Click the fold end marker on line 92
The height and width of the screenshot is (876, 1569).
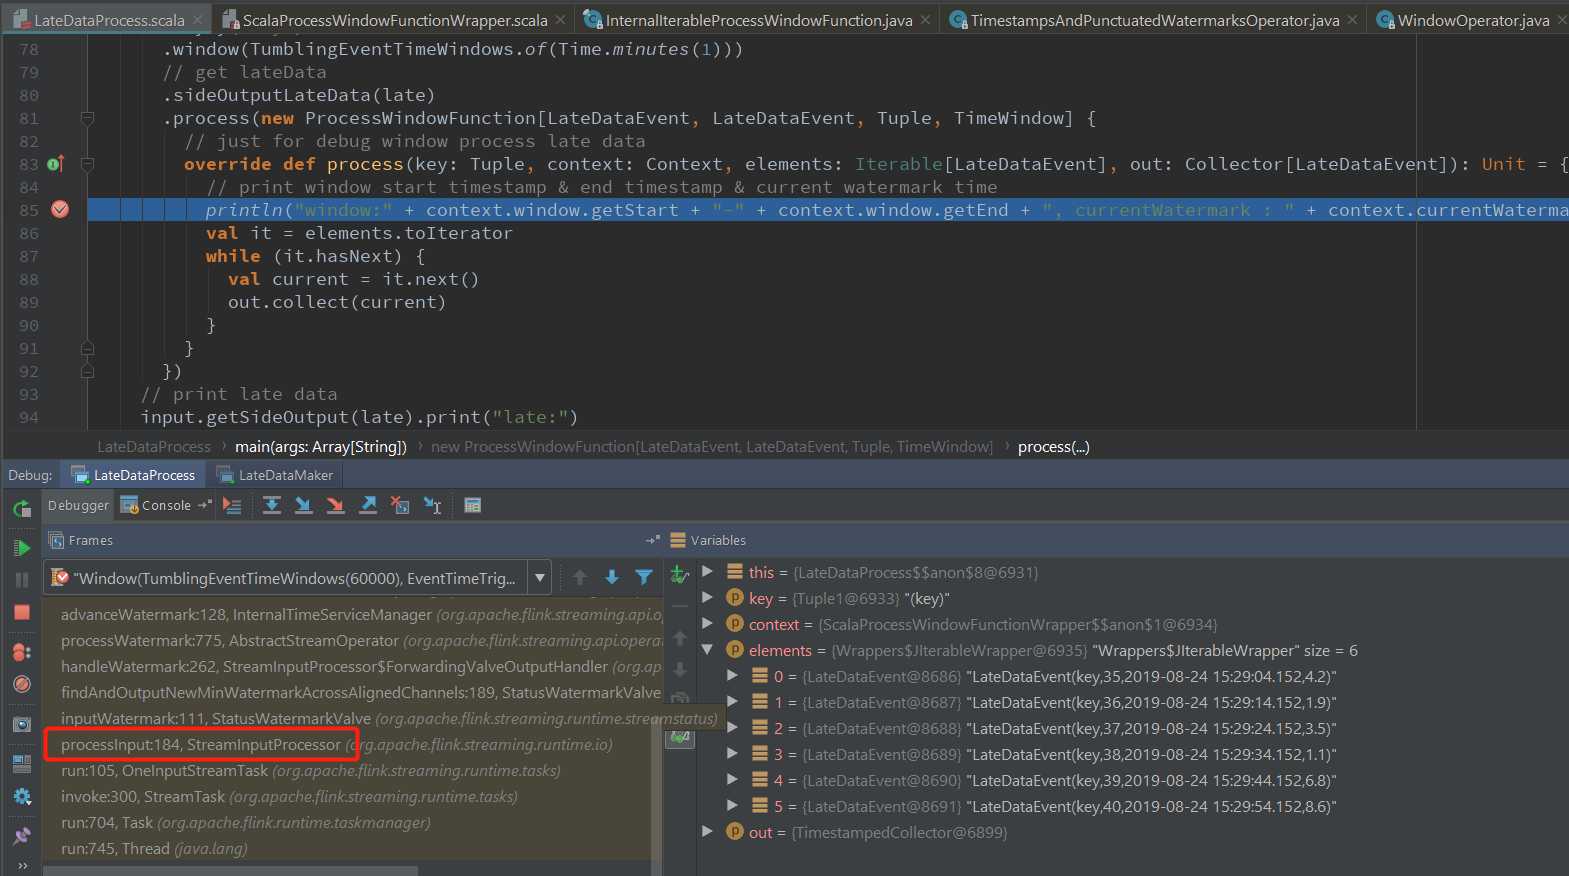(x=87, y=371)
